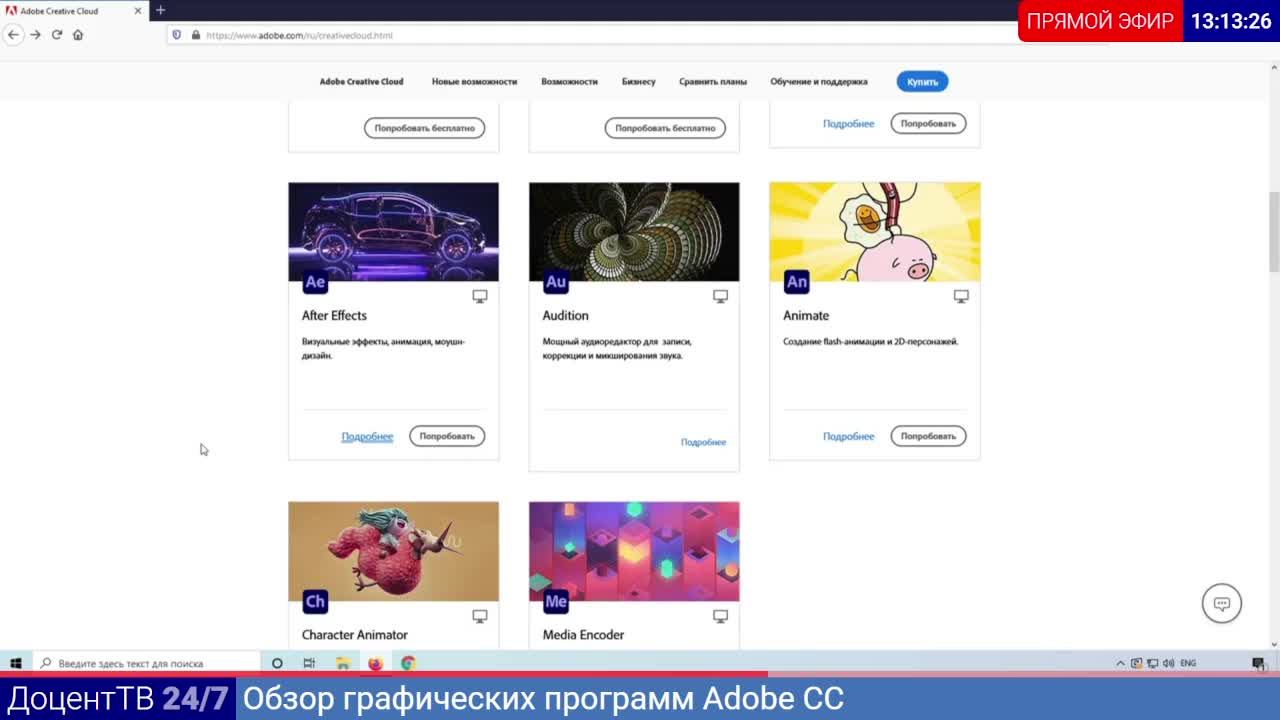Click the volume speaker tray icon
1280x720 pixels.
click(x=1168, y=663)
